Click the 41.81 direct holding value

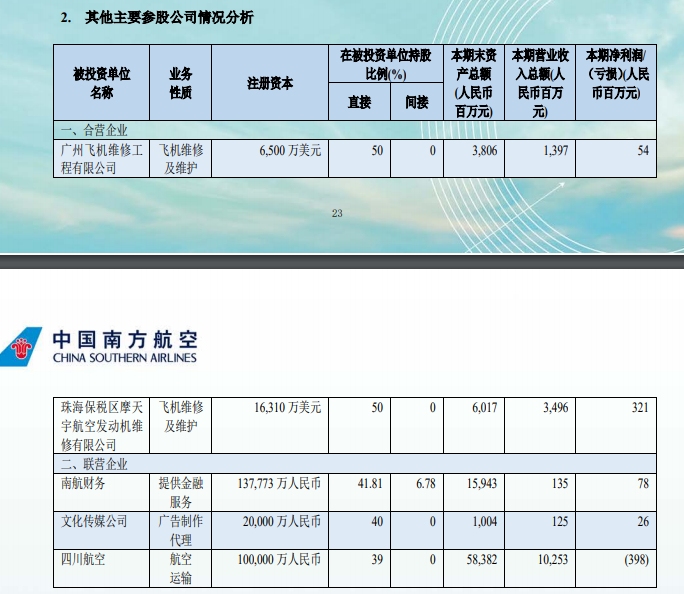tap(370, 483)
